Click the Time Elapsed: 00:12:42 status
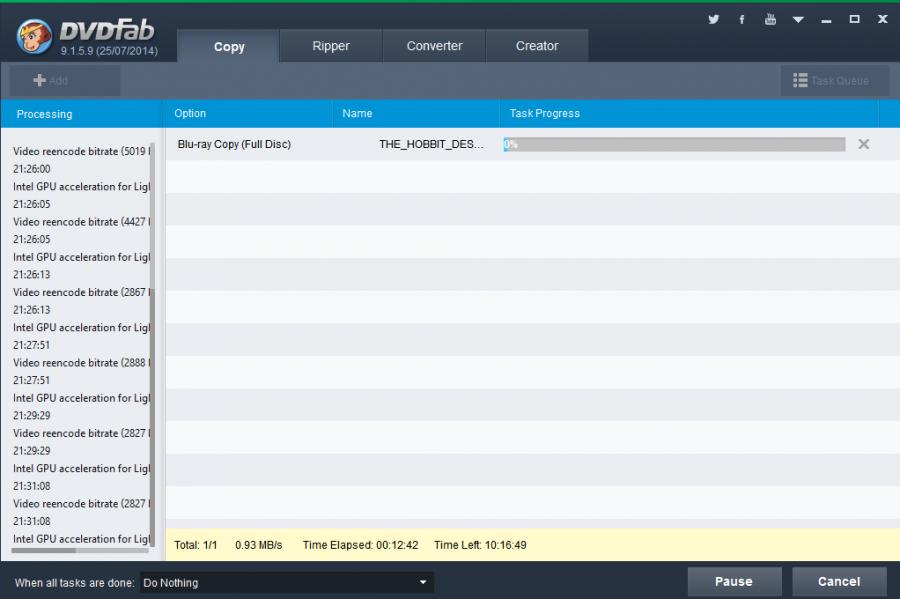 click(360, 545)
